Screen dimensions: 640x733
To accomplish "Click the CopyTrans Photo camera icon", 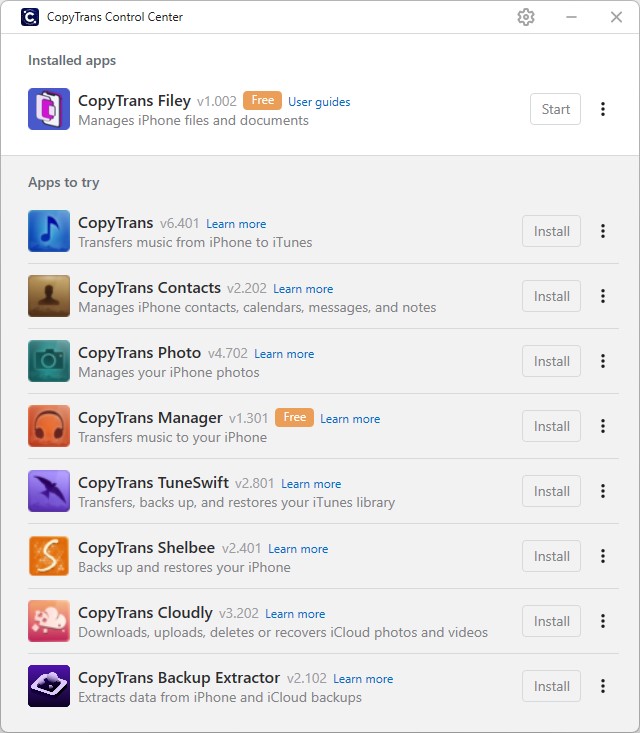I will point(49,361).
